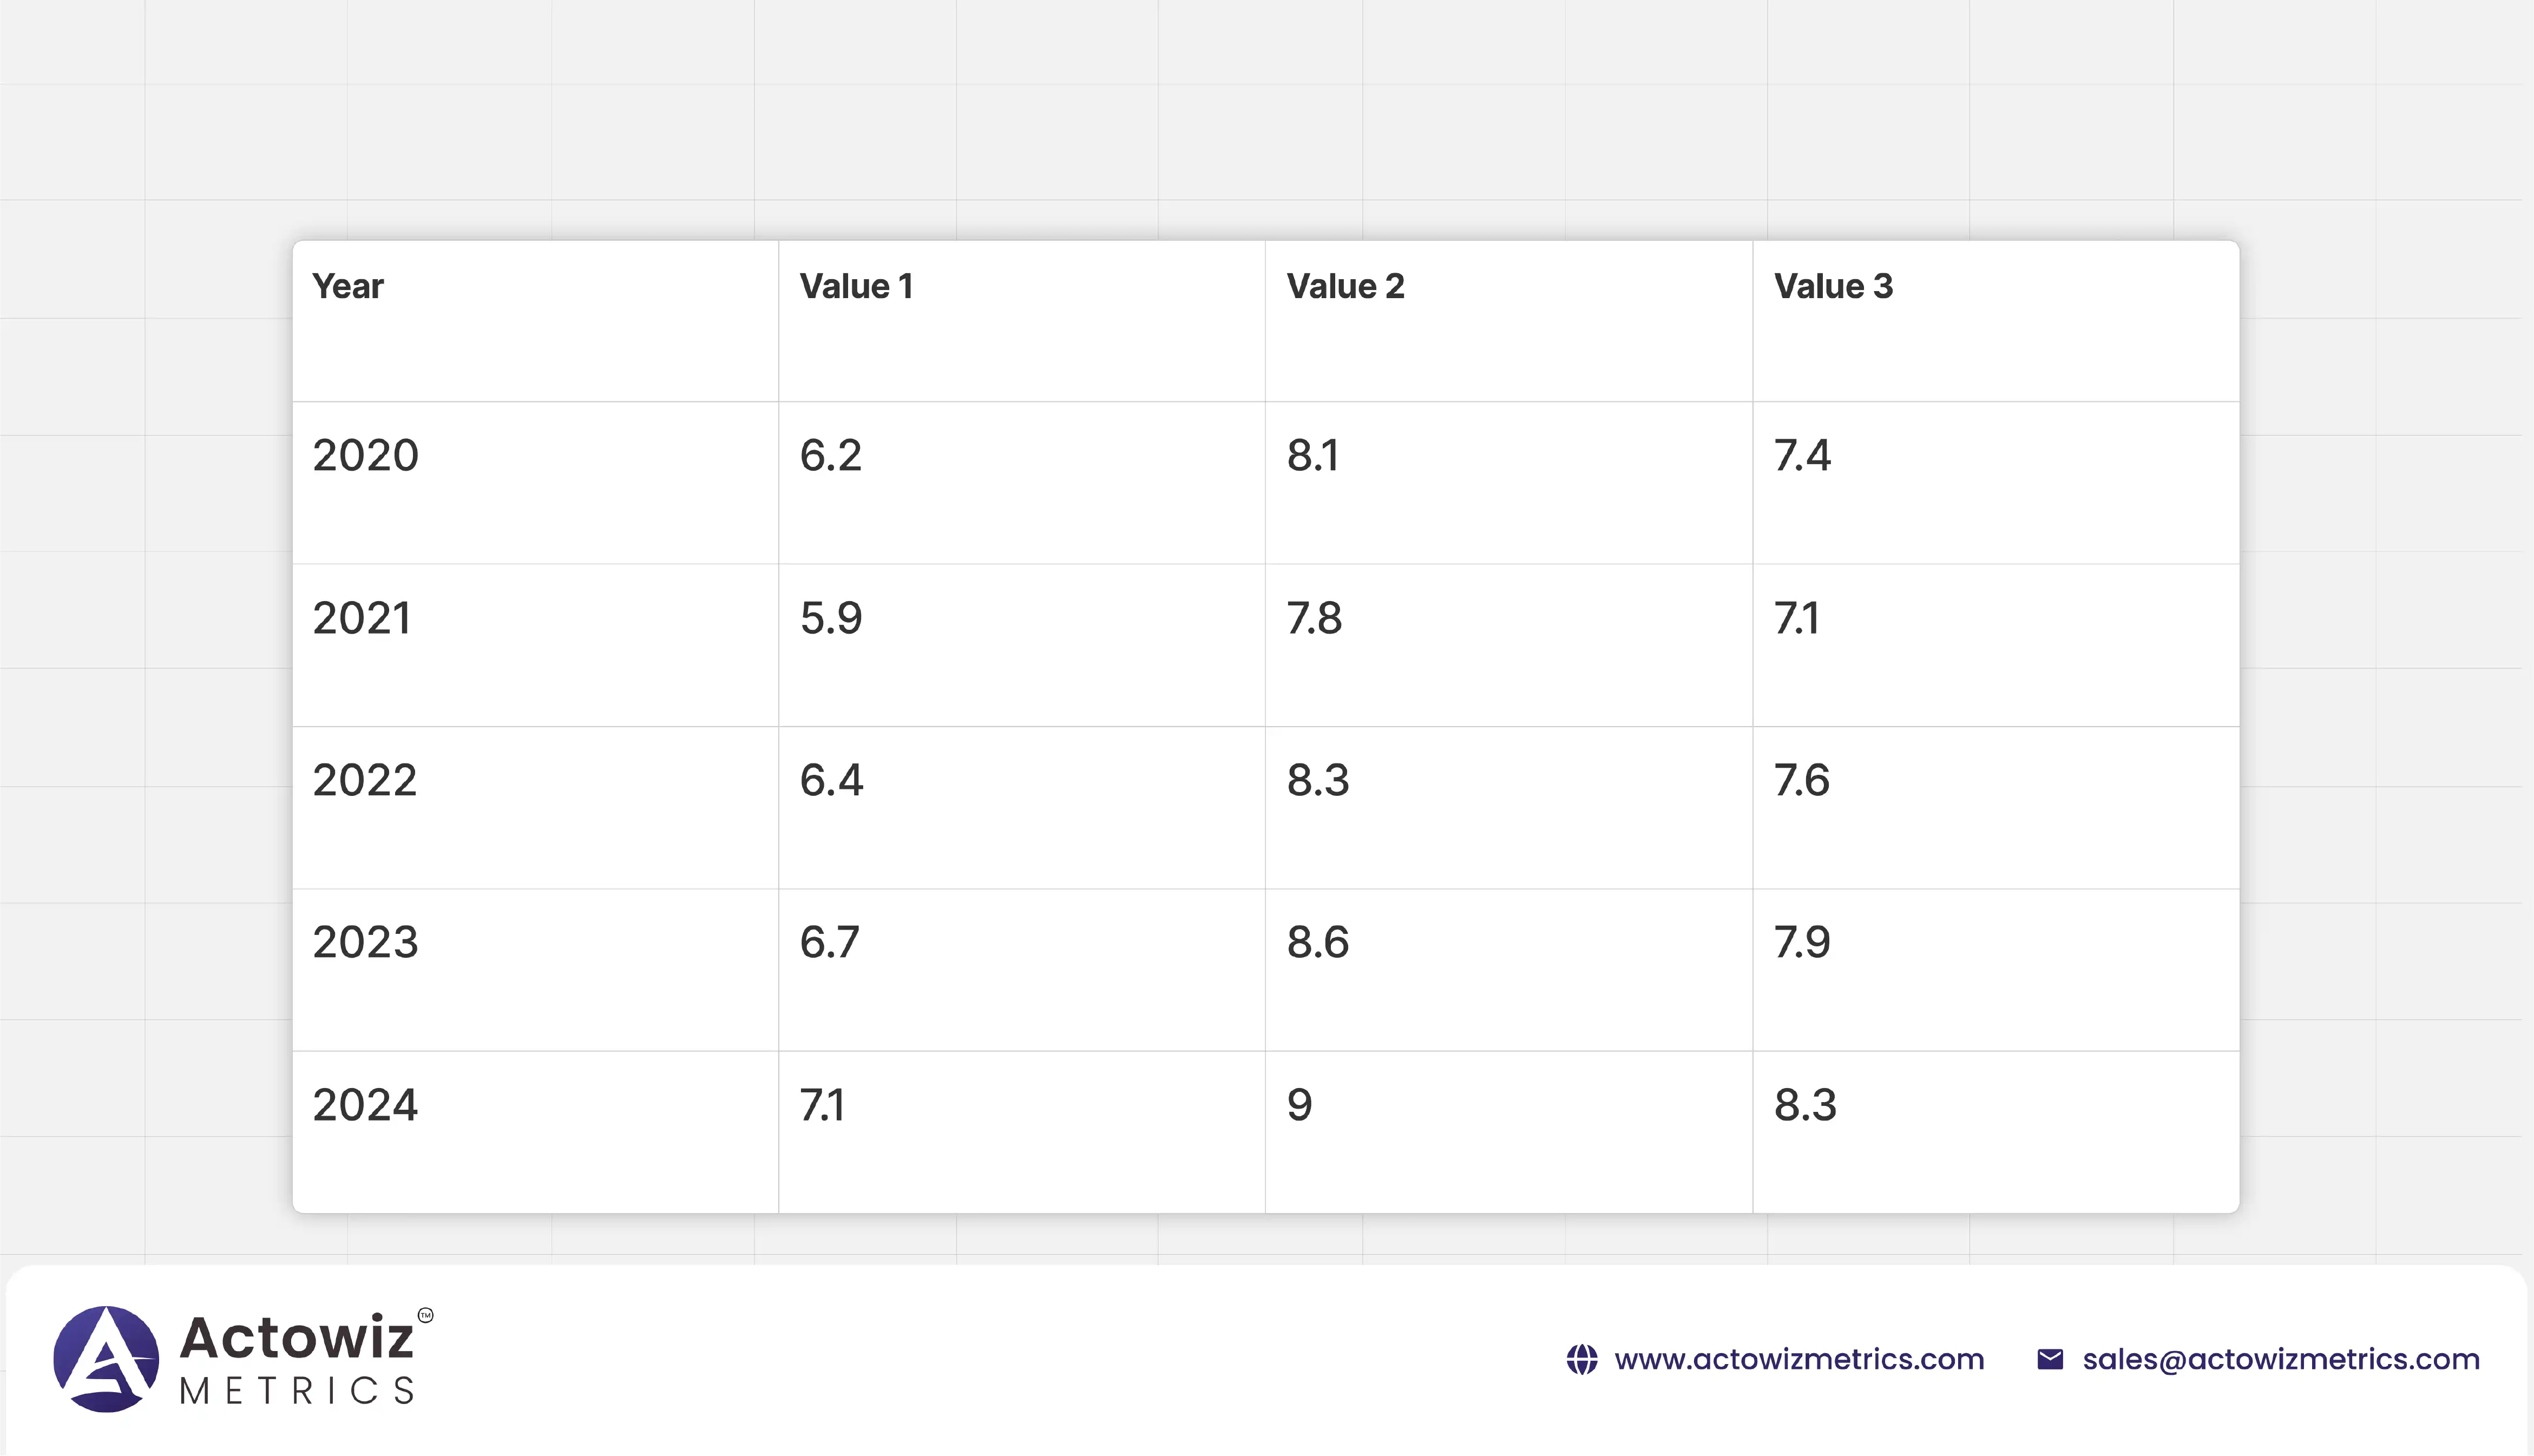The height and width of the screenshot is (1456, 2534).
Task: Click the envelope mail icon
Action: click(2050, 1360)
